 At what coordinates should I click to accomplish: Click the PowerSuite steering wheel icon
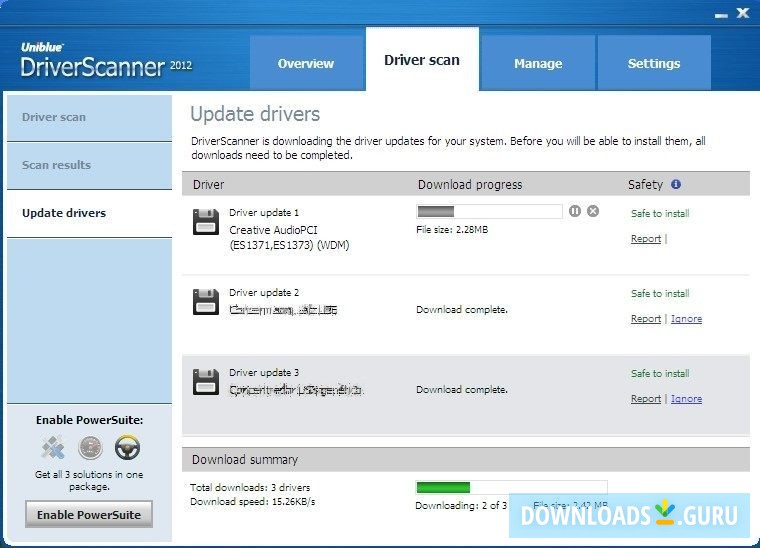click(127, 447)
